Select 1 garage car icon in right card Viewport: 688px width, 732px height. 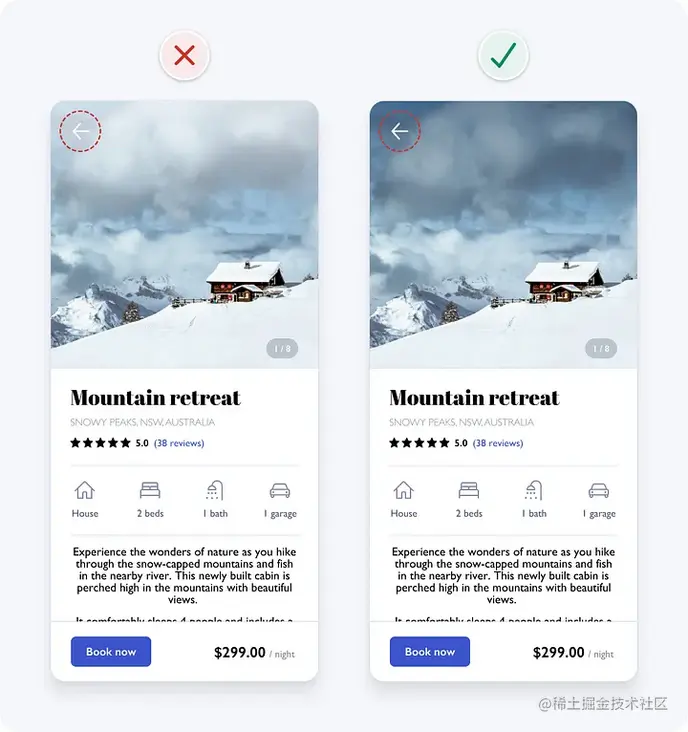(599, 491)
